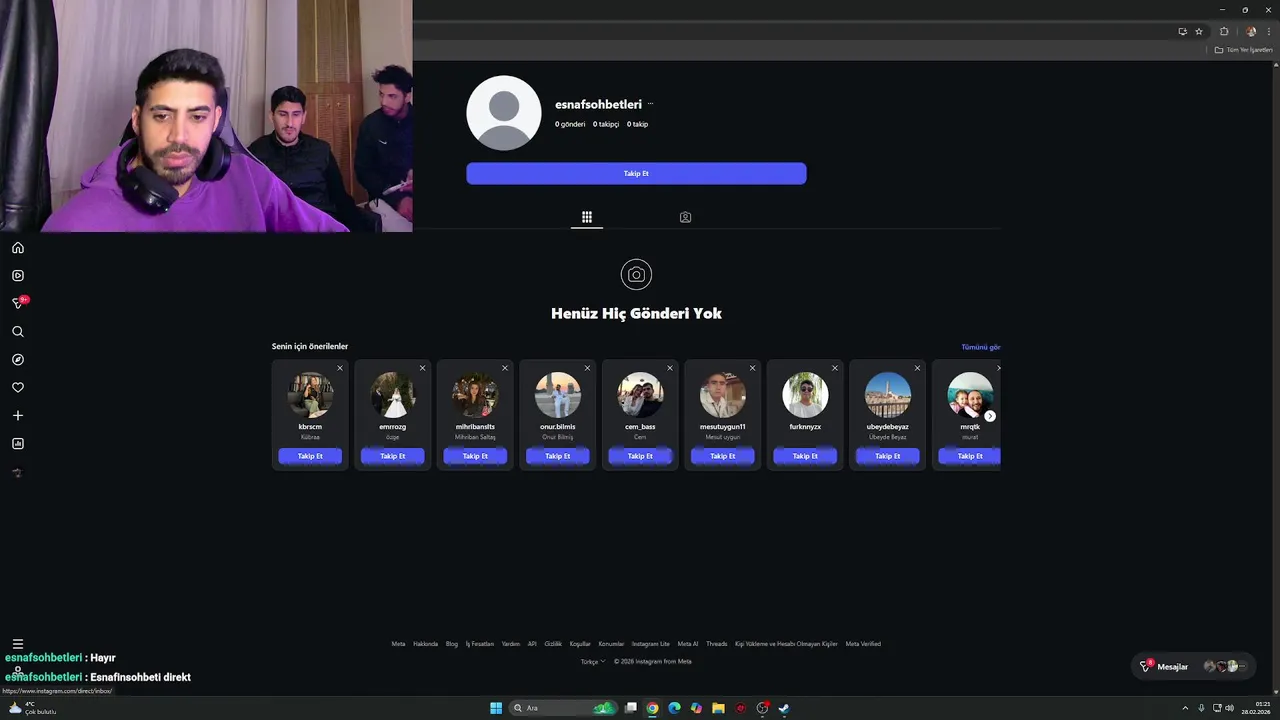Dismiss the onur.bilmis suggestion card
This screenshot has width=1280, height=720.
click(x=587, y=368)
